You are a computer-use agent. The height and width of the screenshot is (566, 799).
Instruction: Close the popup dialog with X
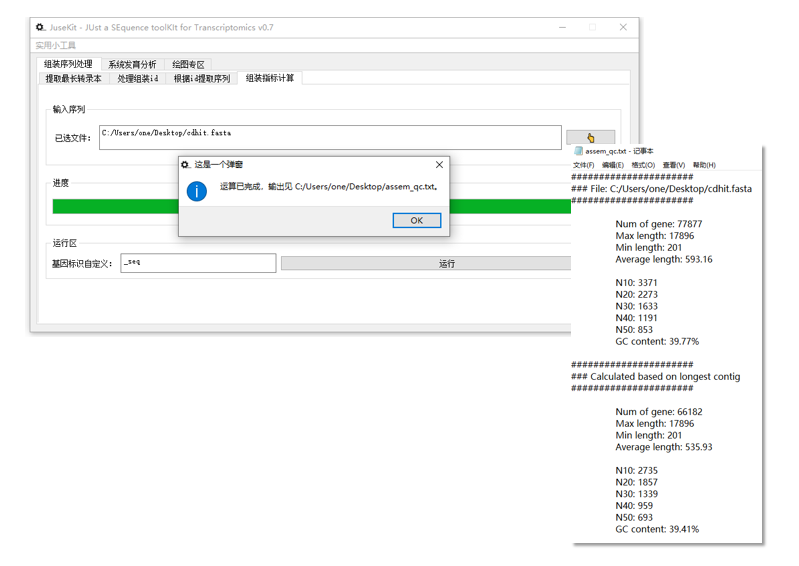[439, 165]
